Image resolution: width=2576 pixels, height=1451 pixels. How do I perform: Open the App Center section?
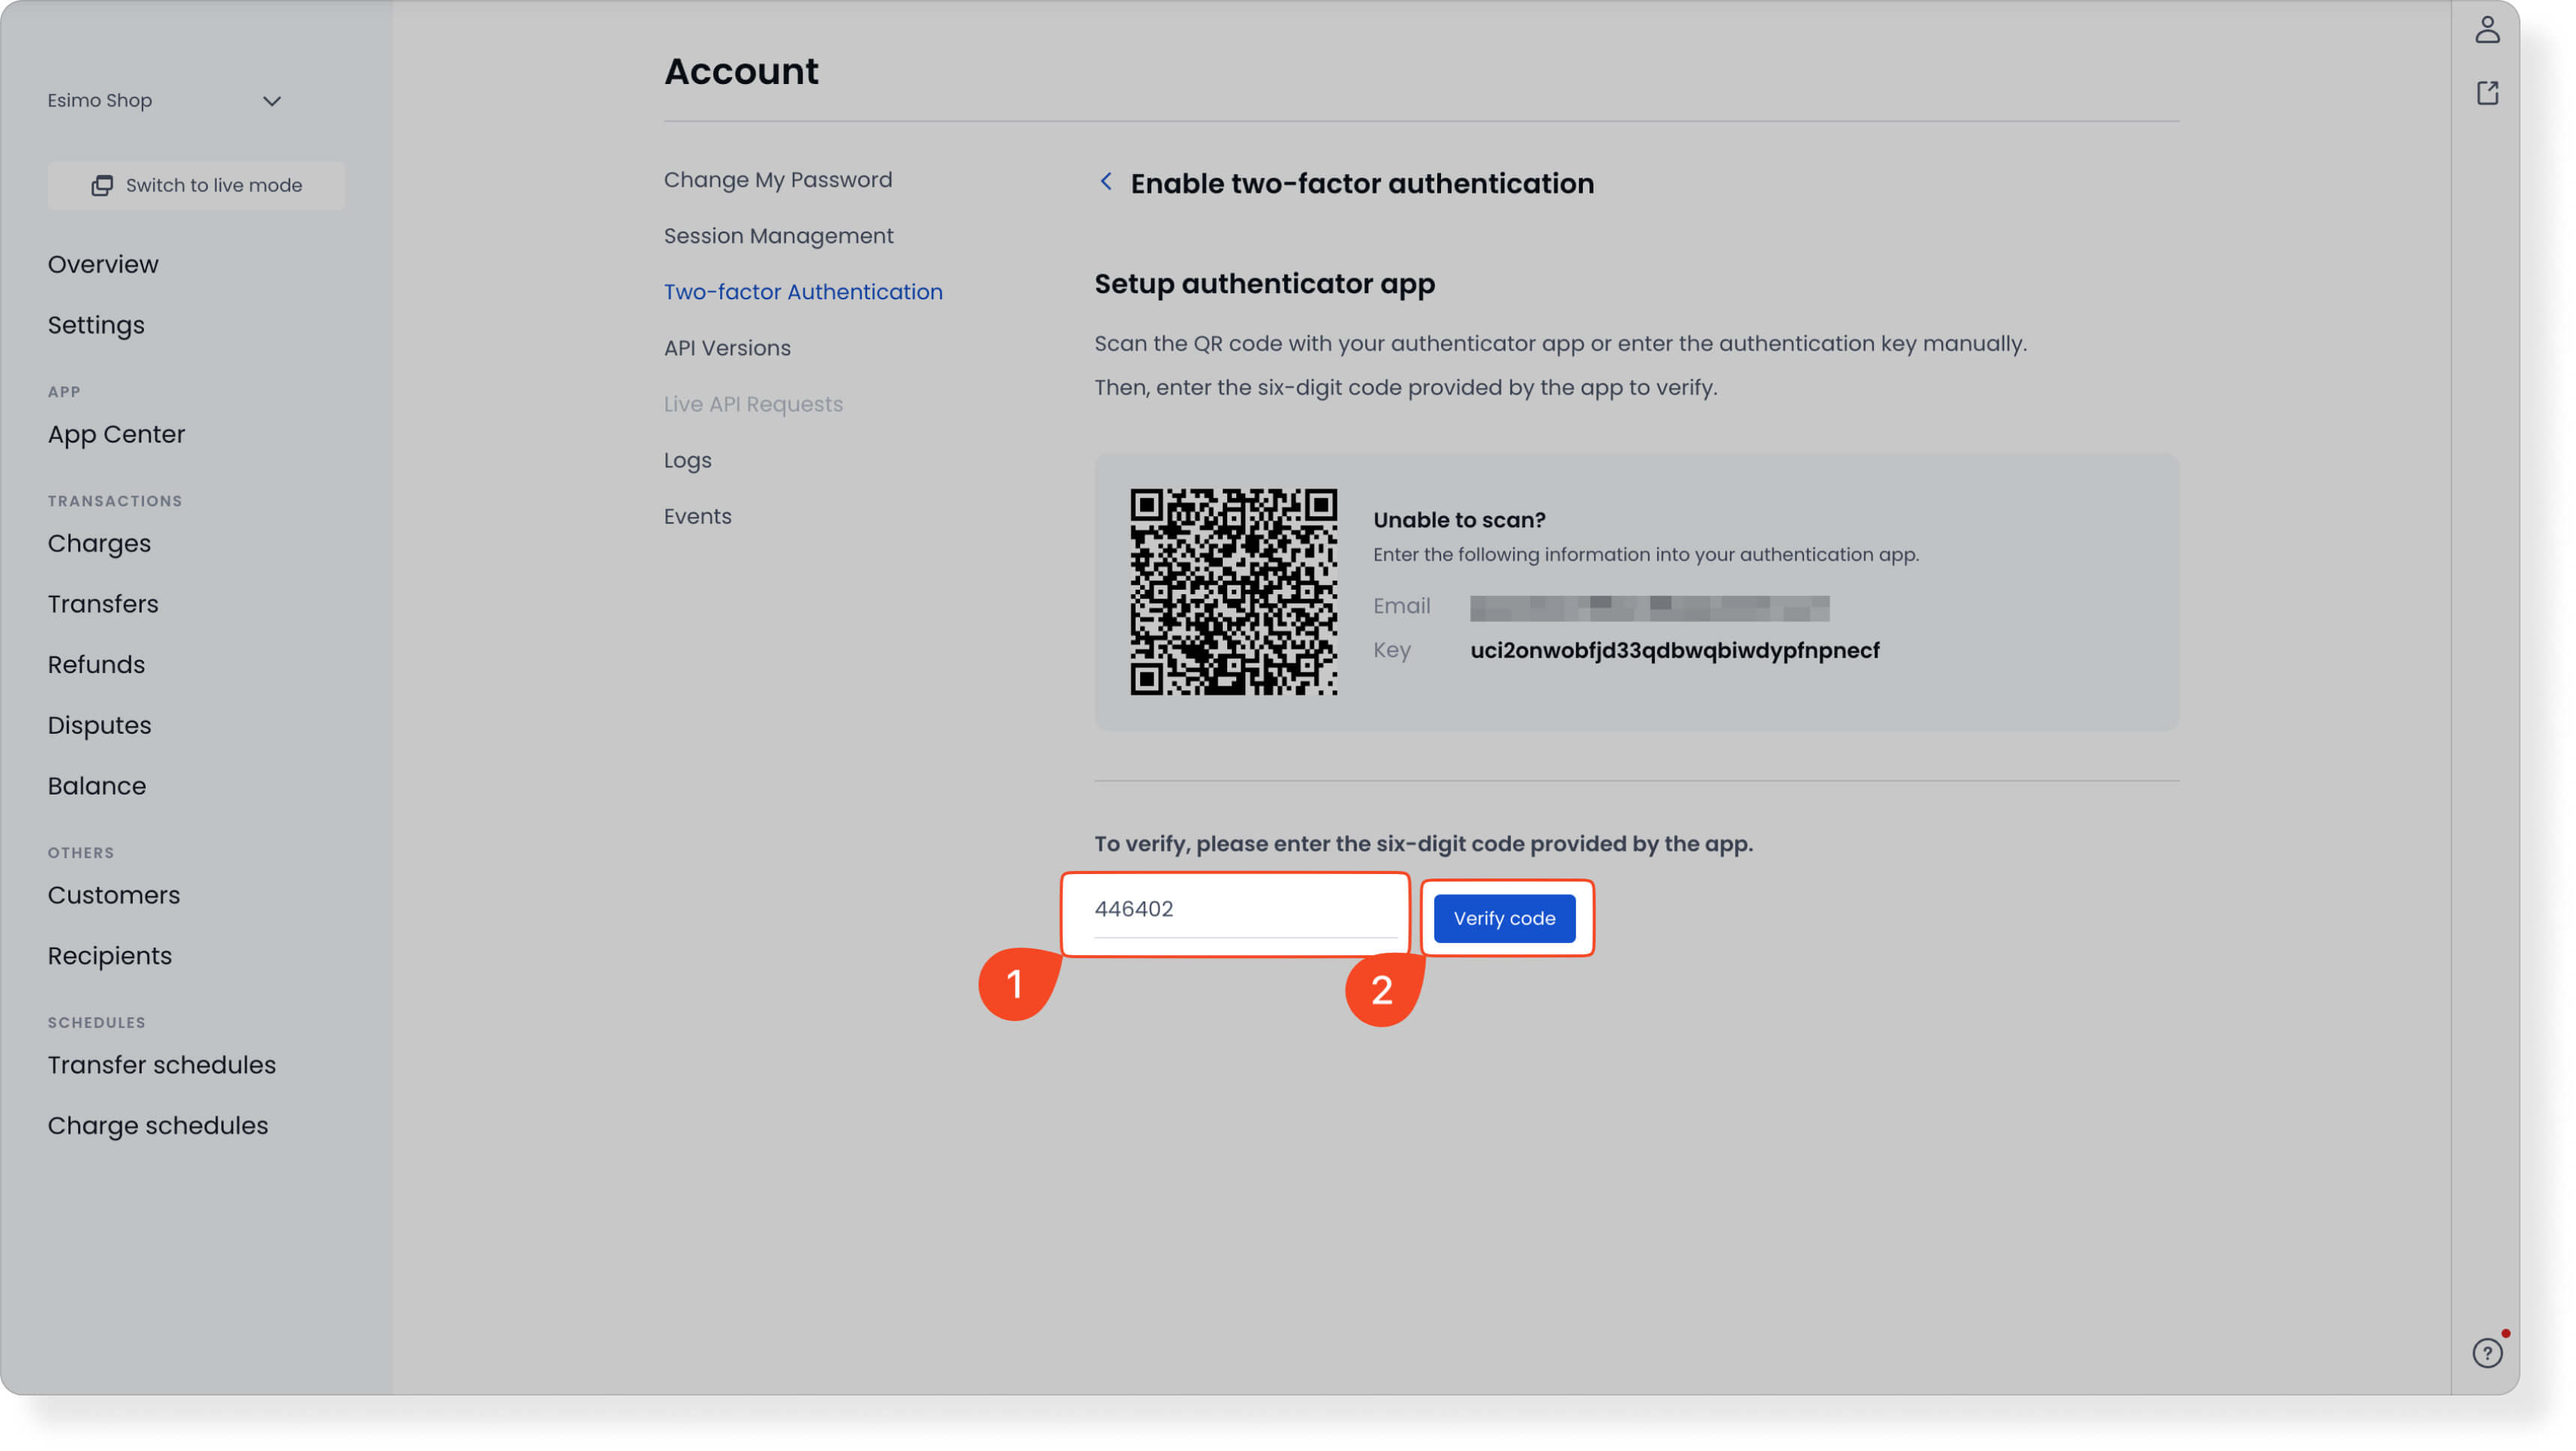point(116,434)
